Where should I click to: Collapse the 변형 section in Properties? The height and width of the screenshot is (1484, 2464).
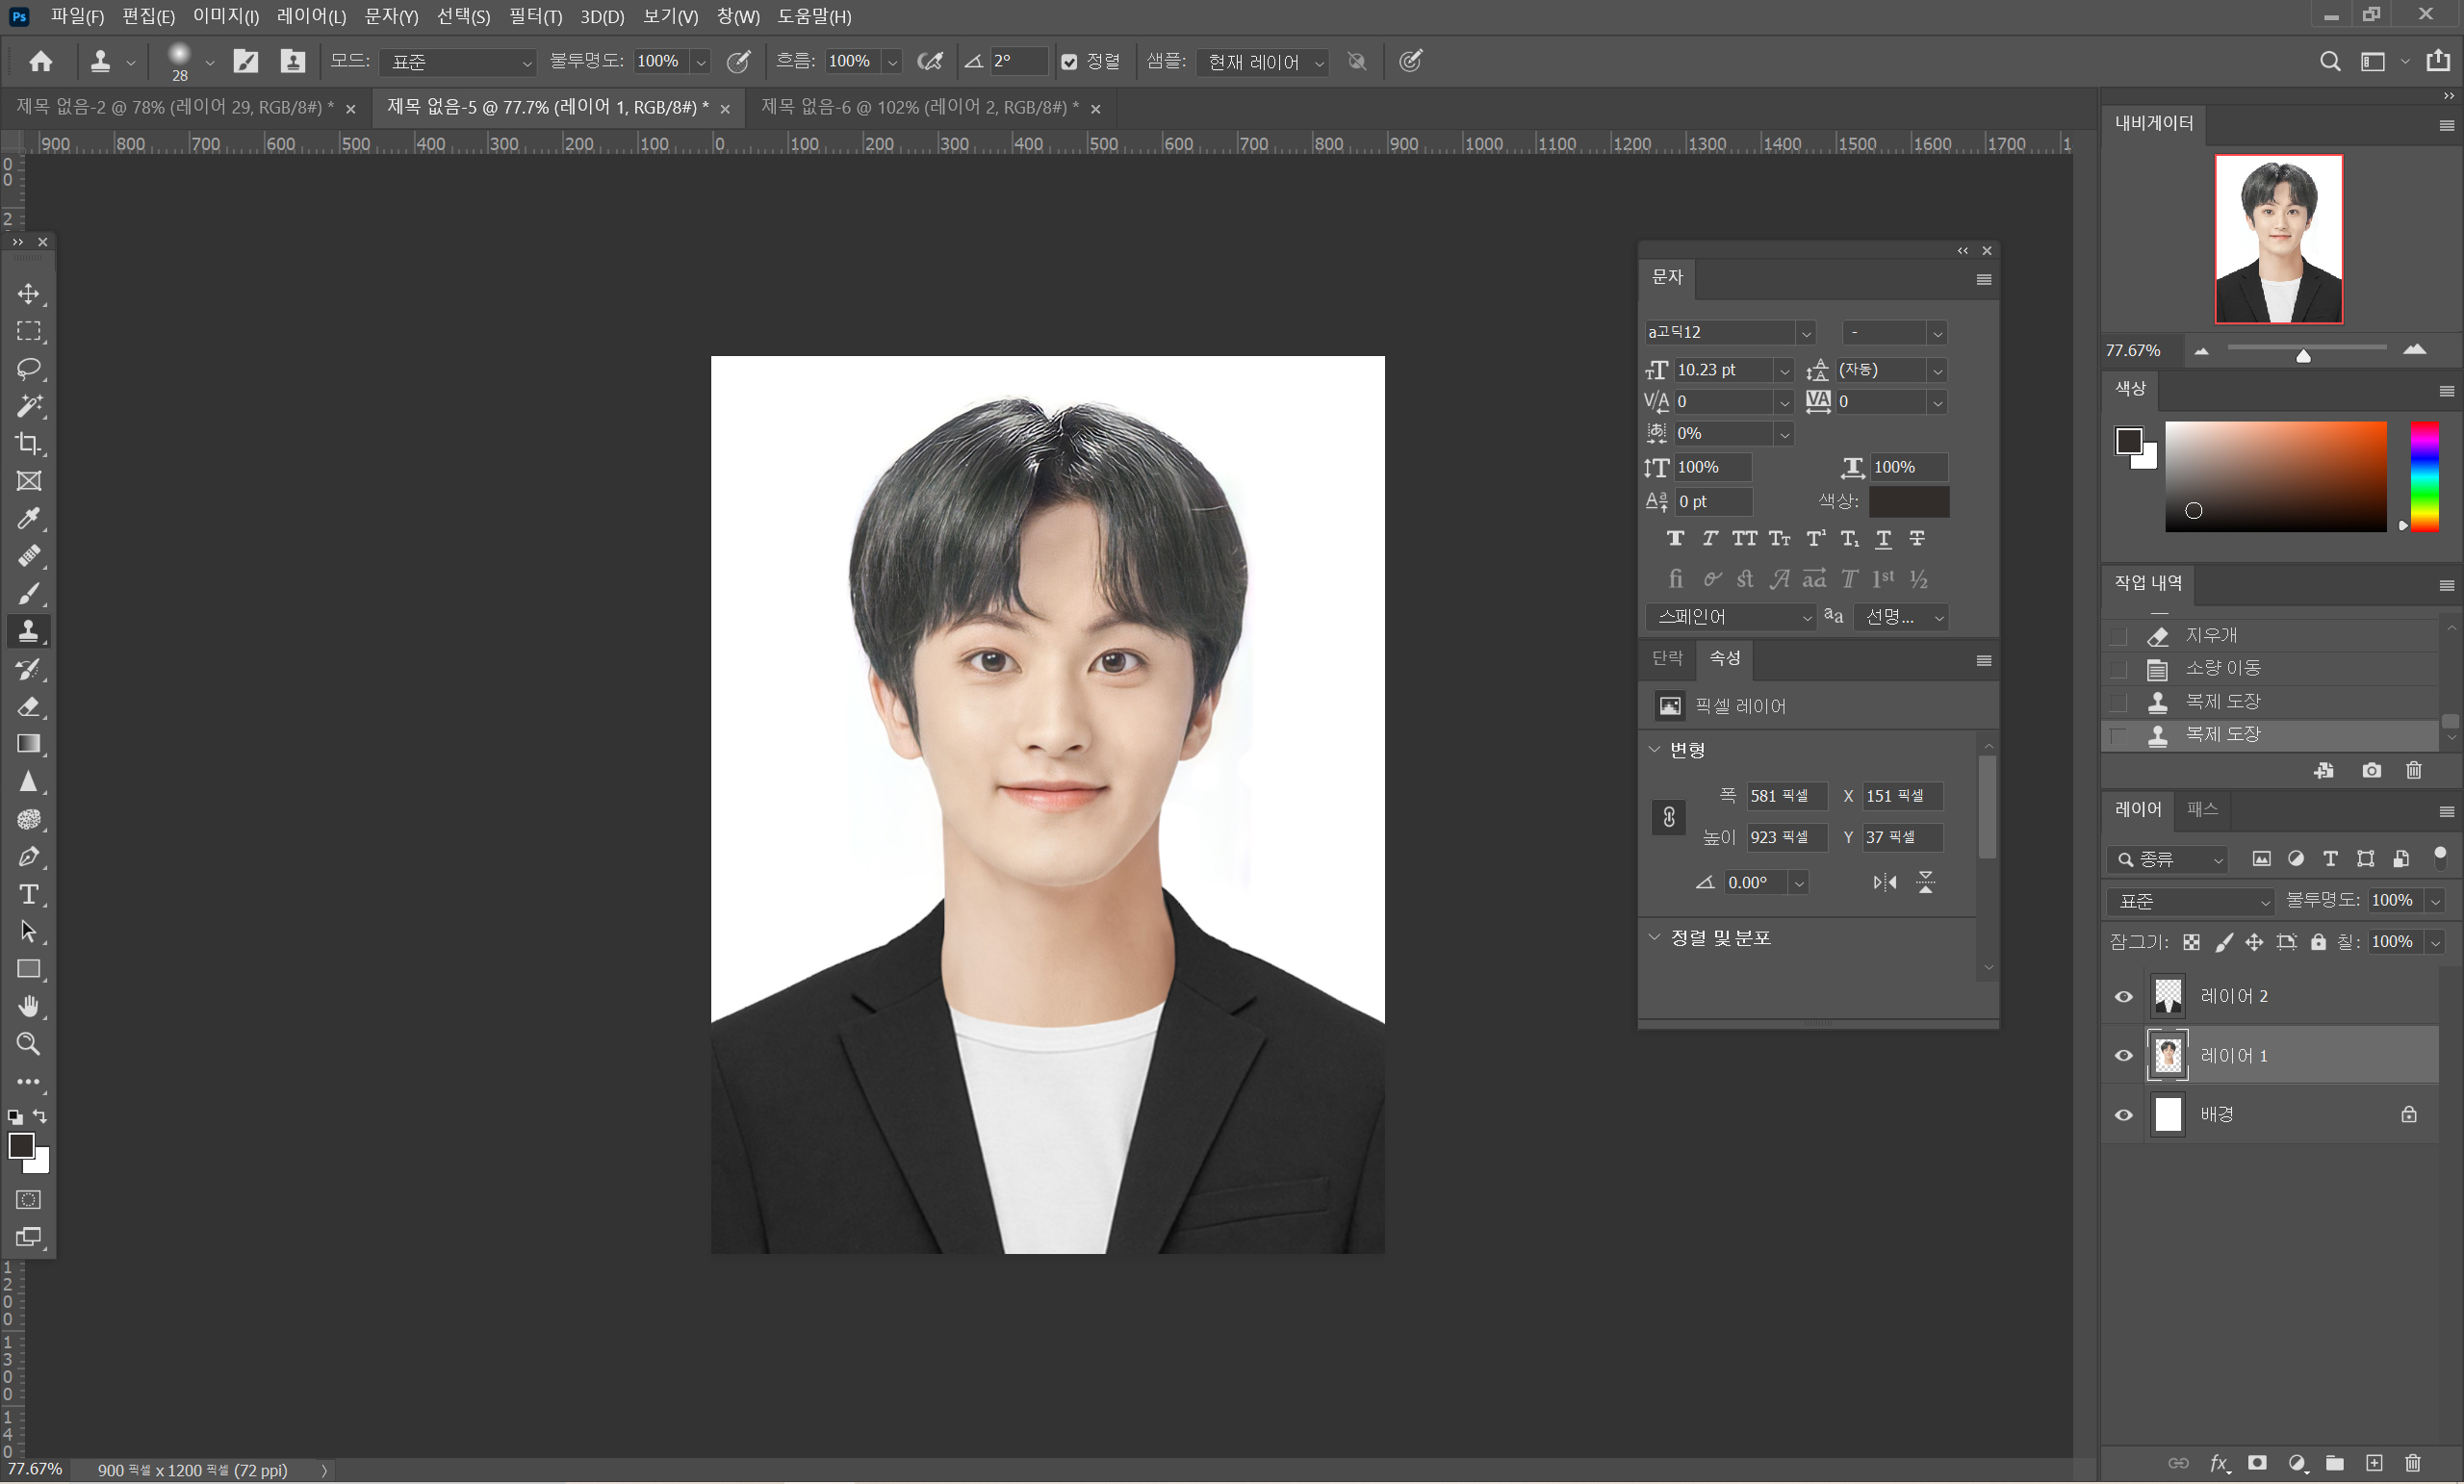[1654, 749]
